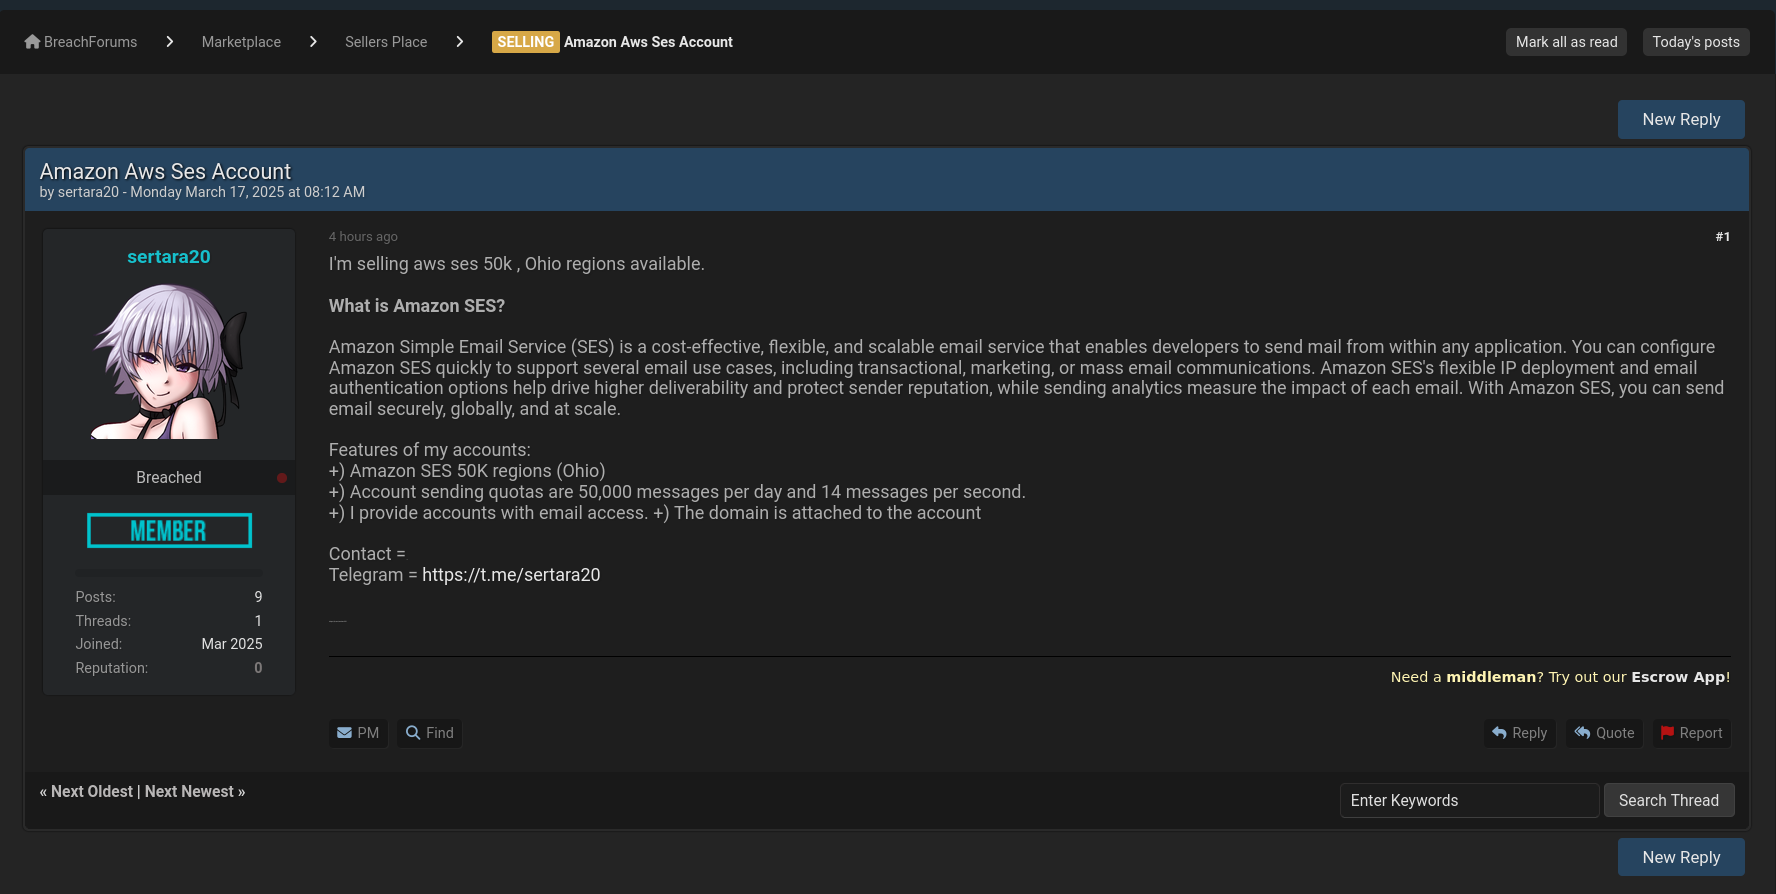The width and height of the screenshot is (1776, 894).
Task: Click the Find magnifier icon
Action: click(413, 733)
